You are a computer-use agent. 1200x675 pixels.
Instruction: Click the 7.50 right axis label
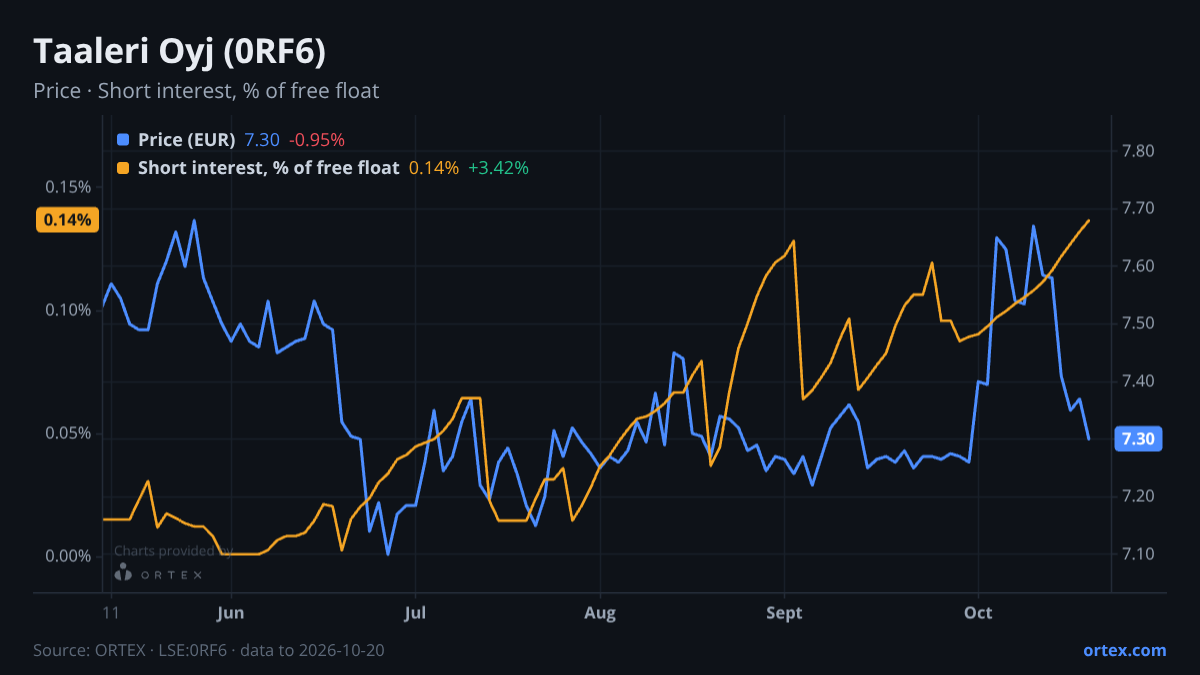(1138, 323)
